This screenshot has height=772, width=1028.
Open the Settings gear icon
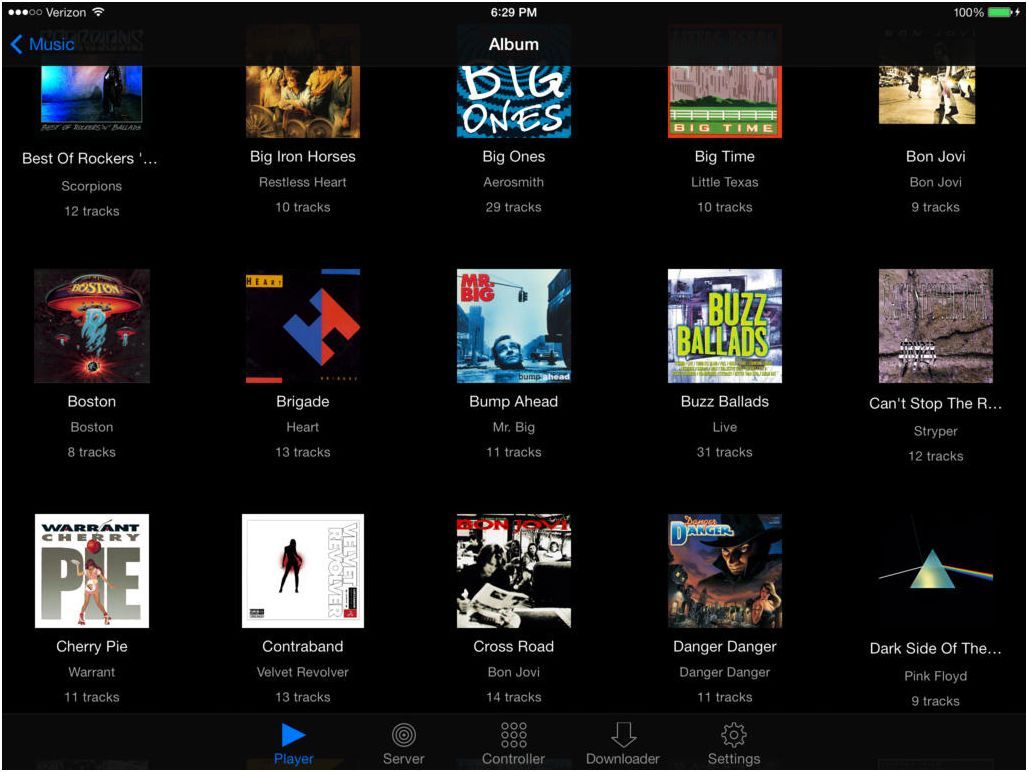(x=733, y=735)
